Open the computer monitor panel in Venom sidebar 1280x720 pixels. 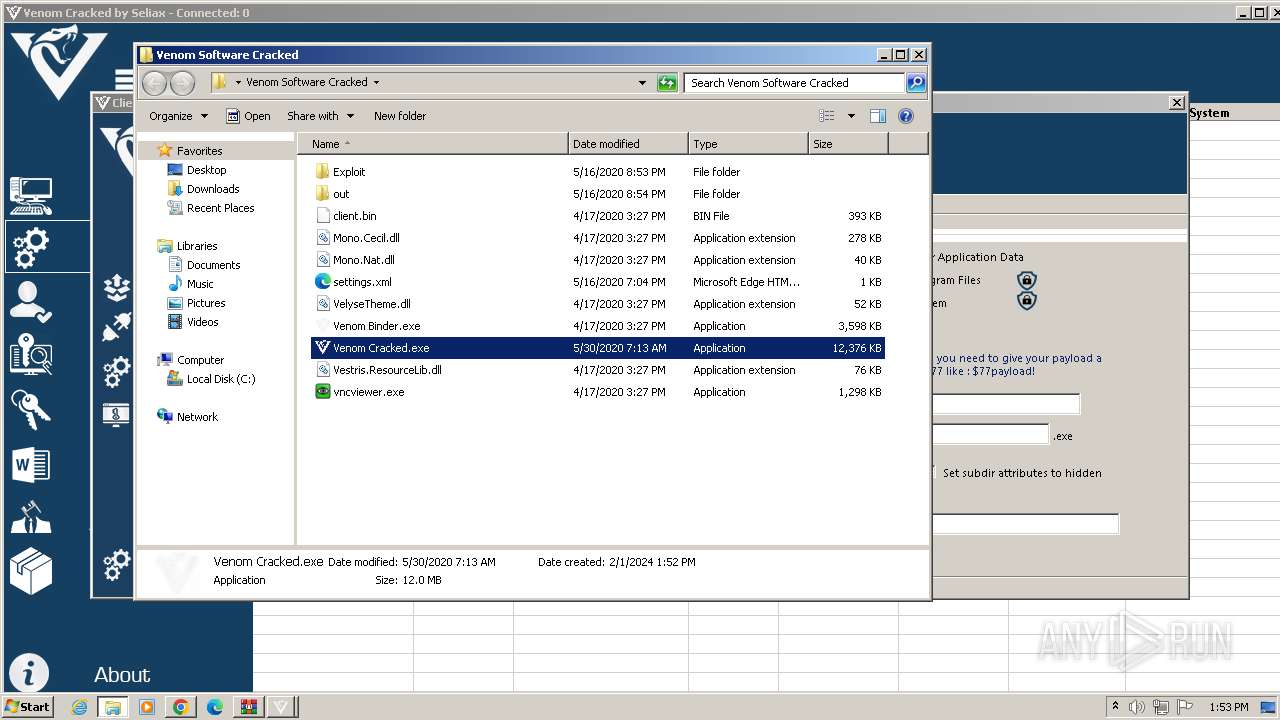(31, 196)
